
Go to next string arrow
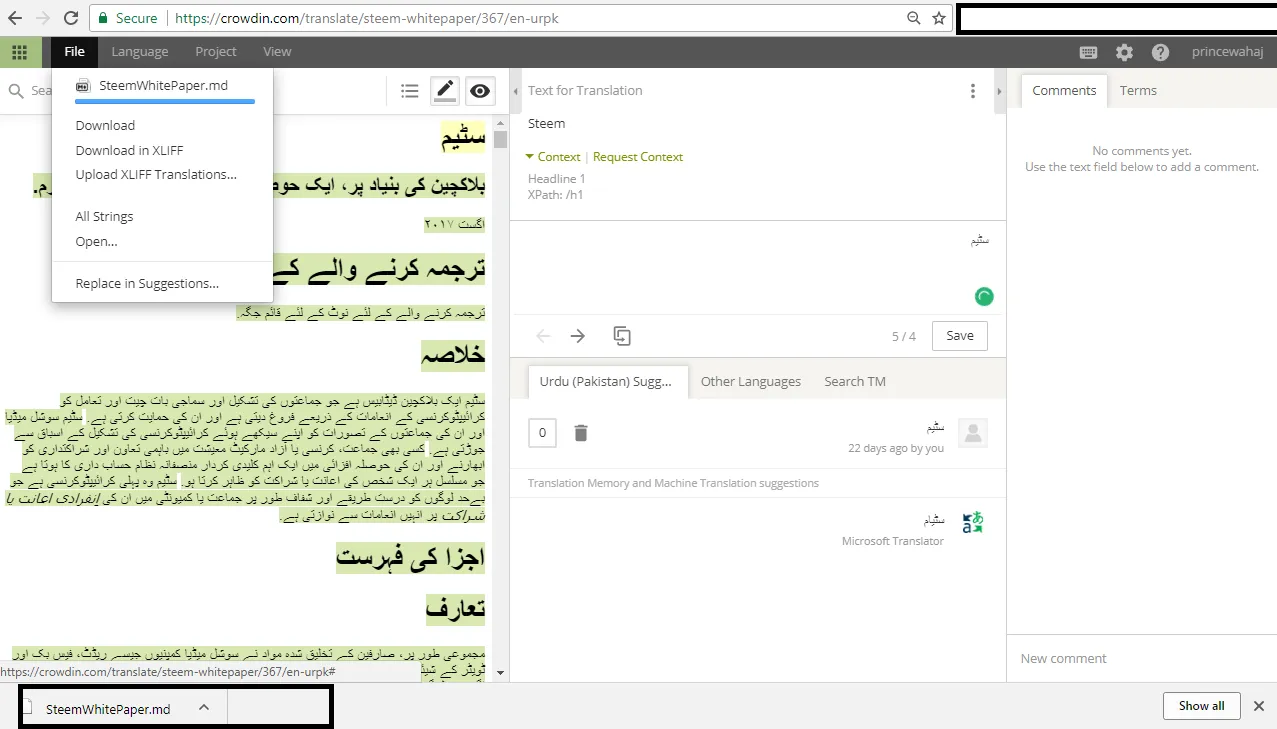(578, 336)
